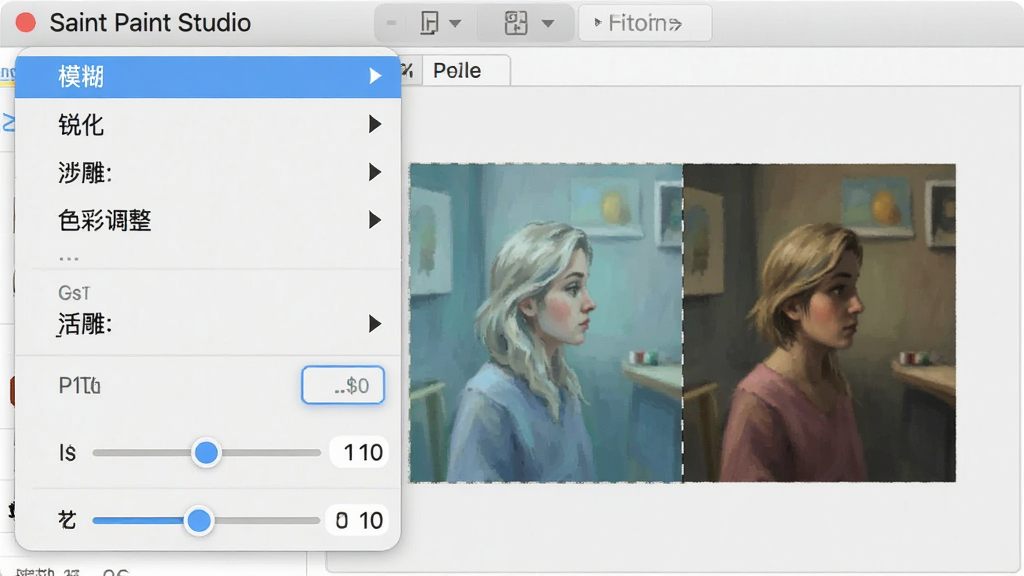
Task: Click the P1Tb label
Action: (x=79, y=385)
